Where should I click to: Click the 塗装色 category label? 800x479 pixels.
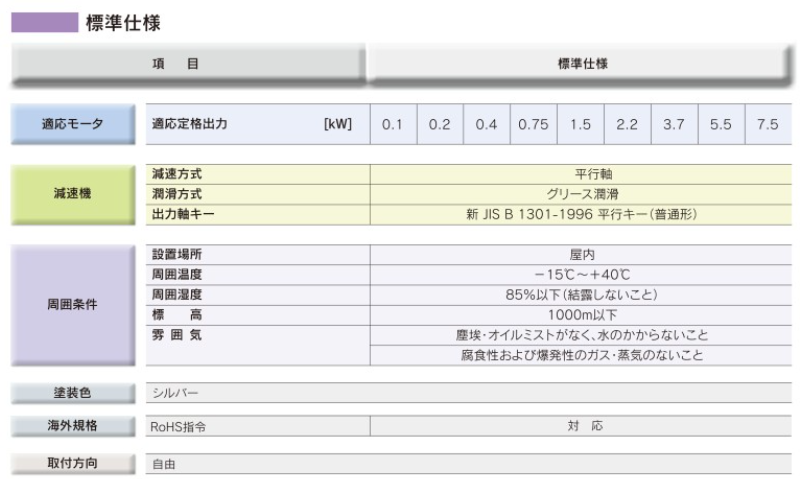tap(72, 393)
